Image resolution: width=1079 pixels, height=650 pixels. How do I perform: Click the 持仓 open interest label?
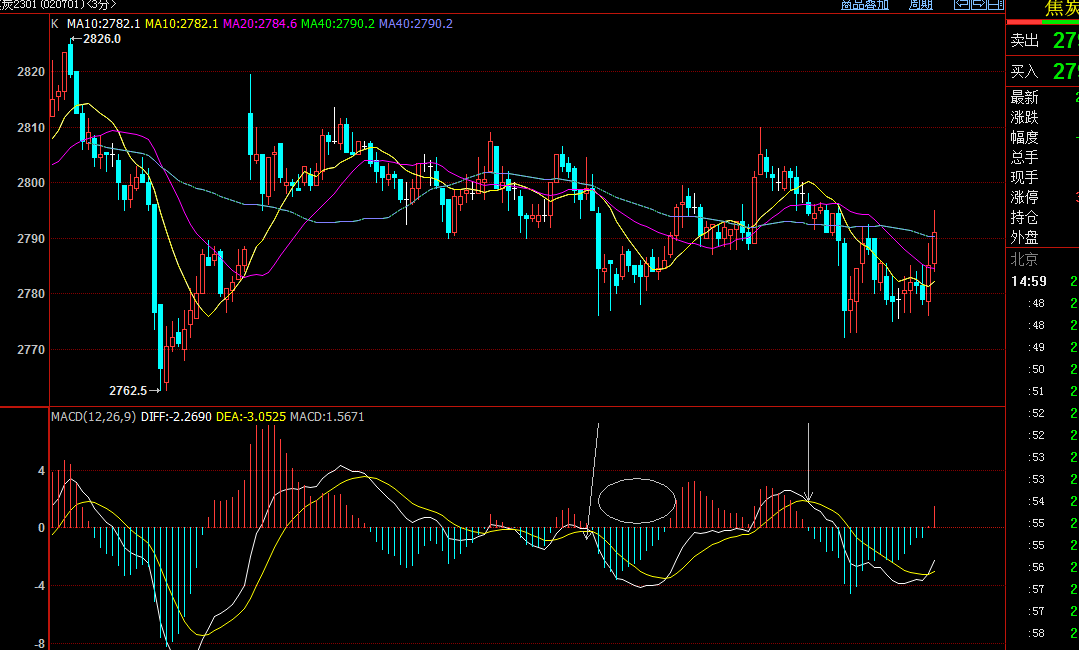[1025, 217]
